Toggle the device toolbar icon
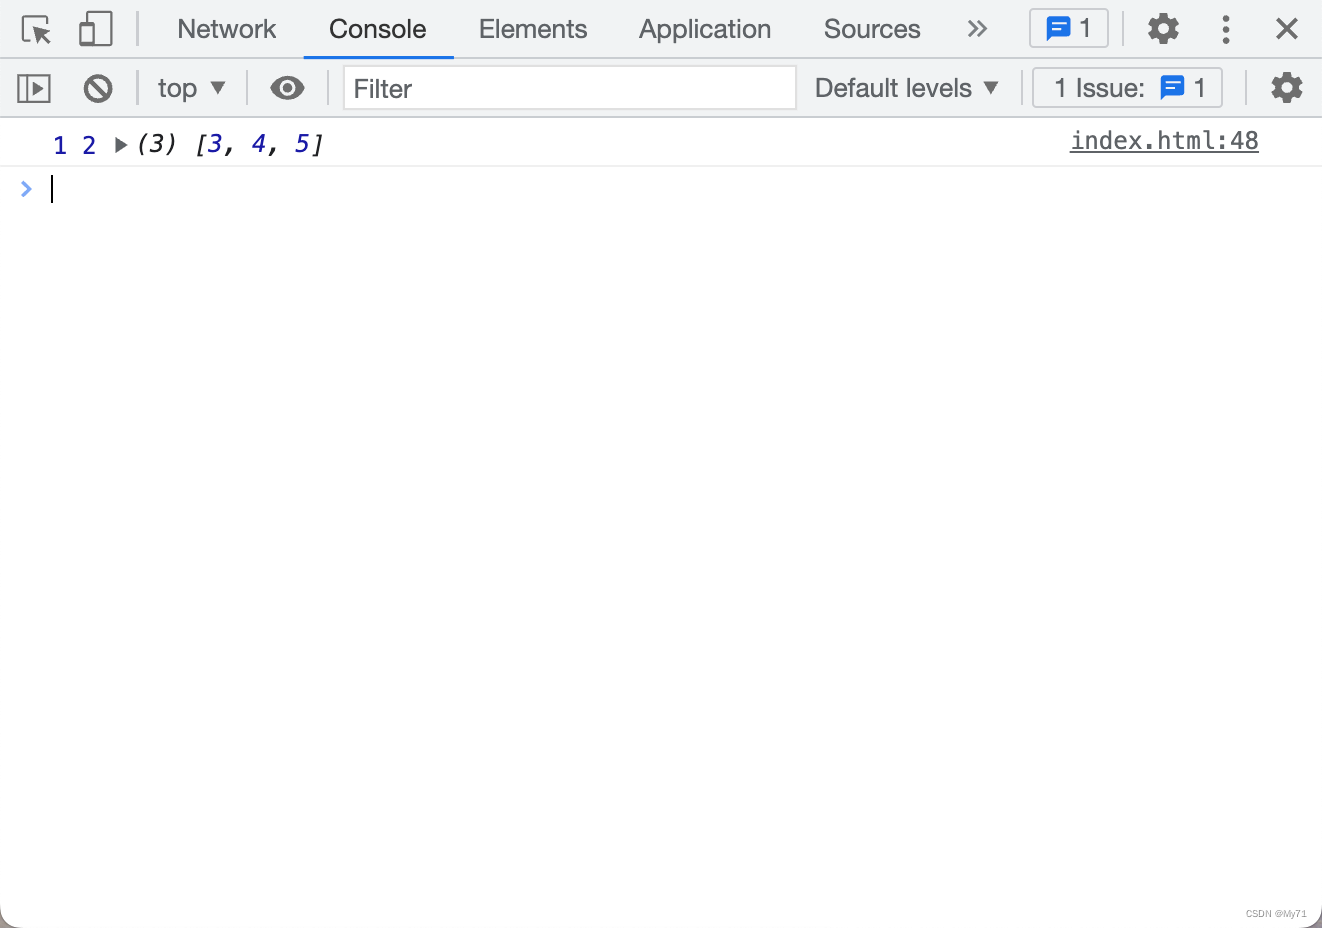 tap(95, 30)
